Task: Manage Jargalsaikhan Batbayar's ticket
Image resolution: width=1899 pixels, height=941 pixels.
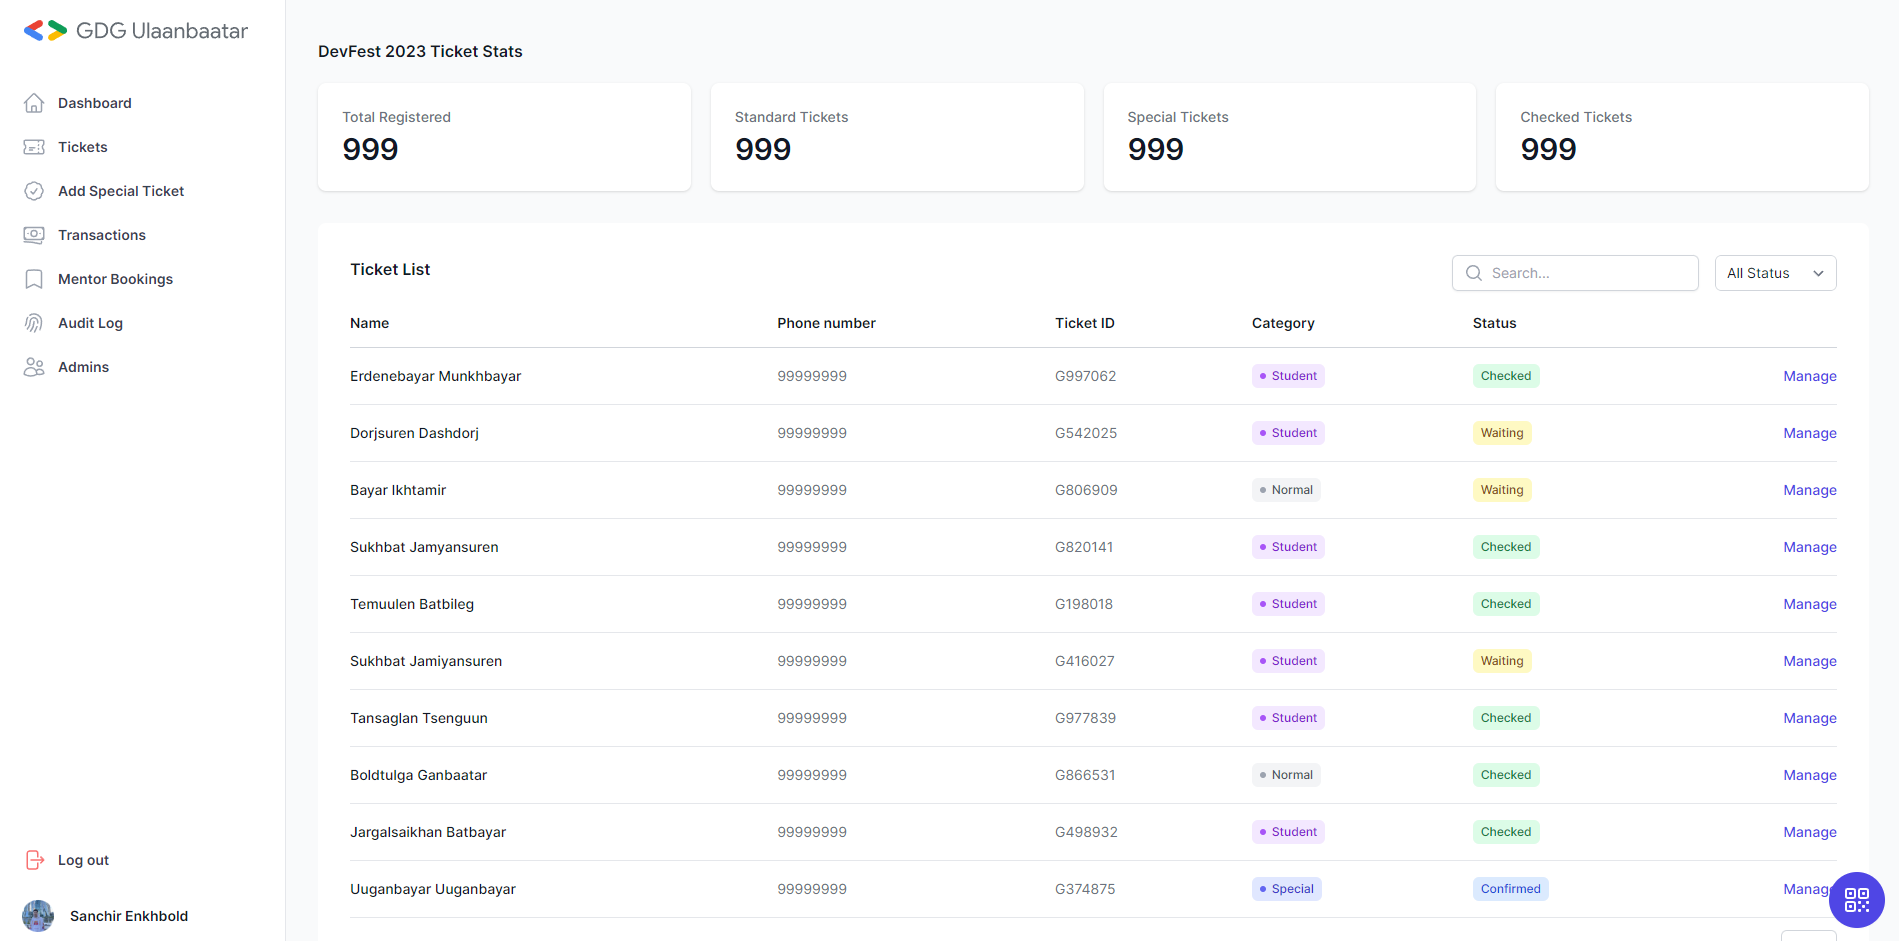Action: pos(1809,832)
